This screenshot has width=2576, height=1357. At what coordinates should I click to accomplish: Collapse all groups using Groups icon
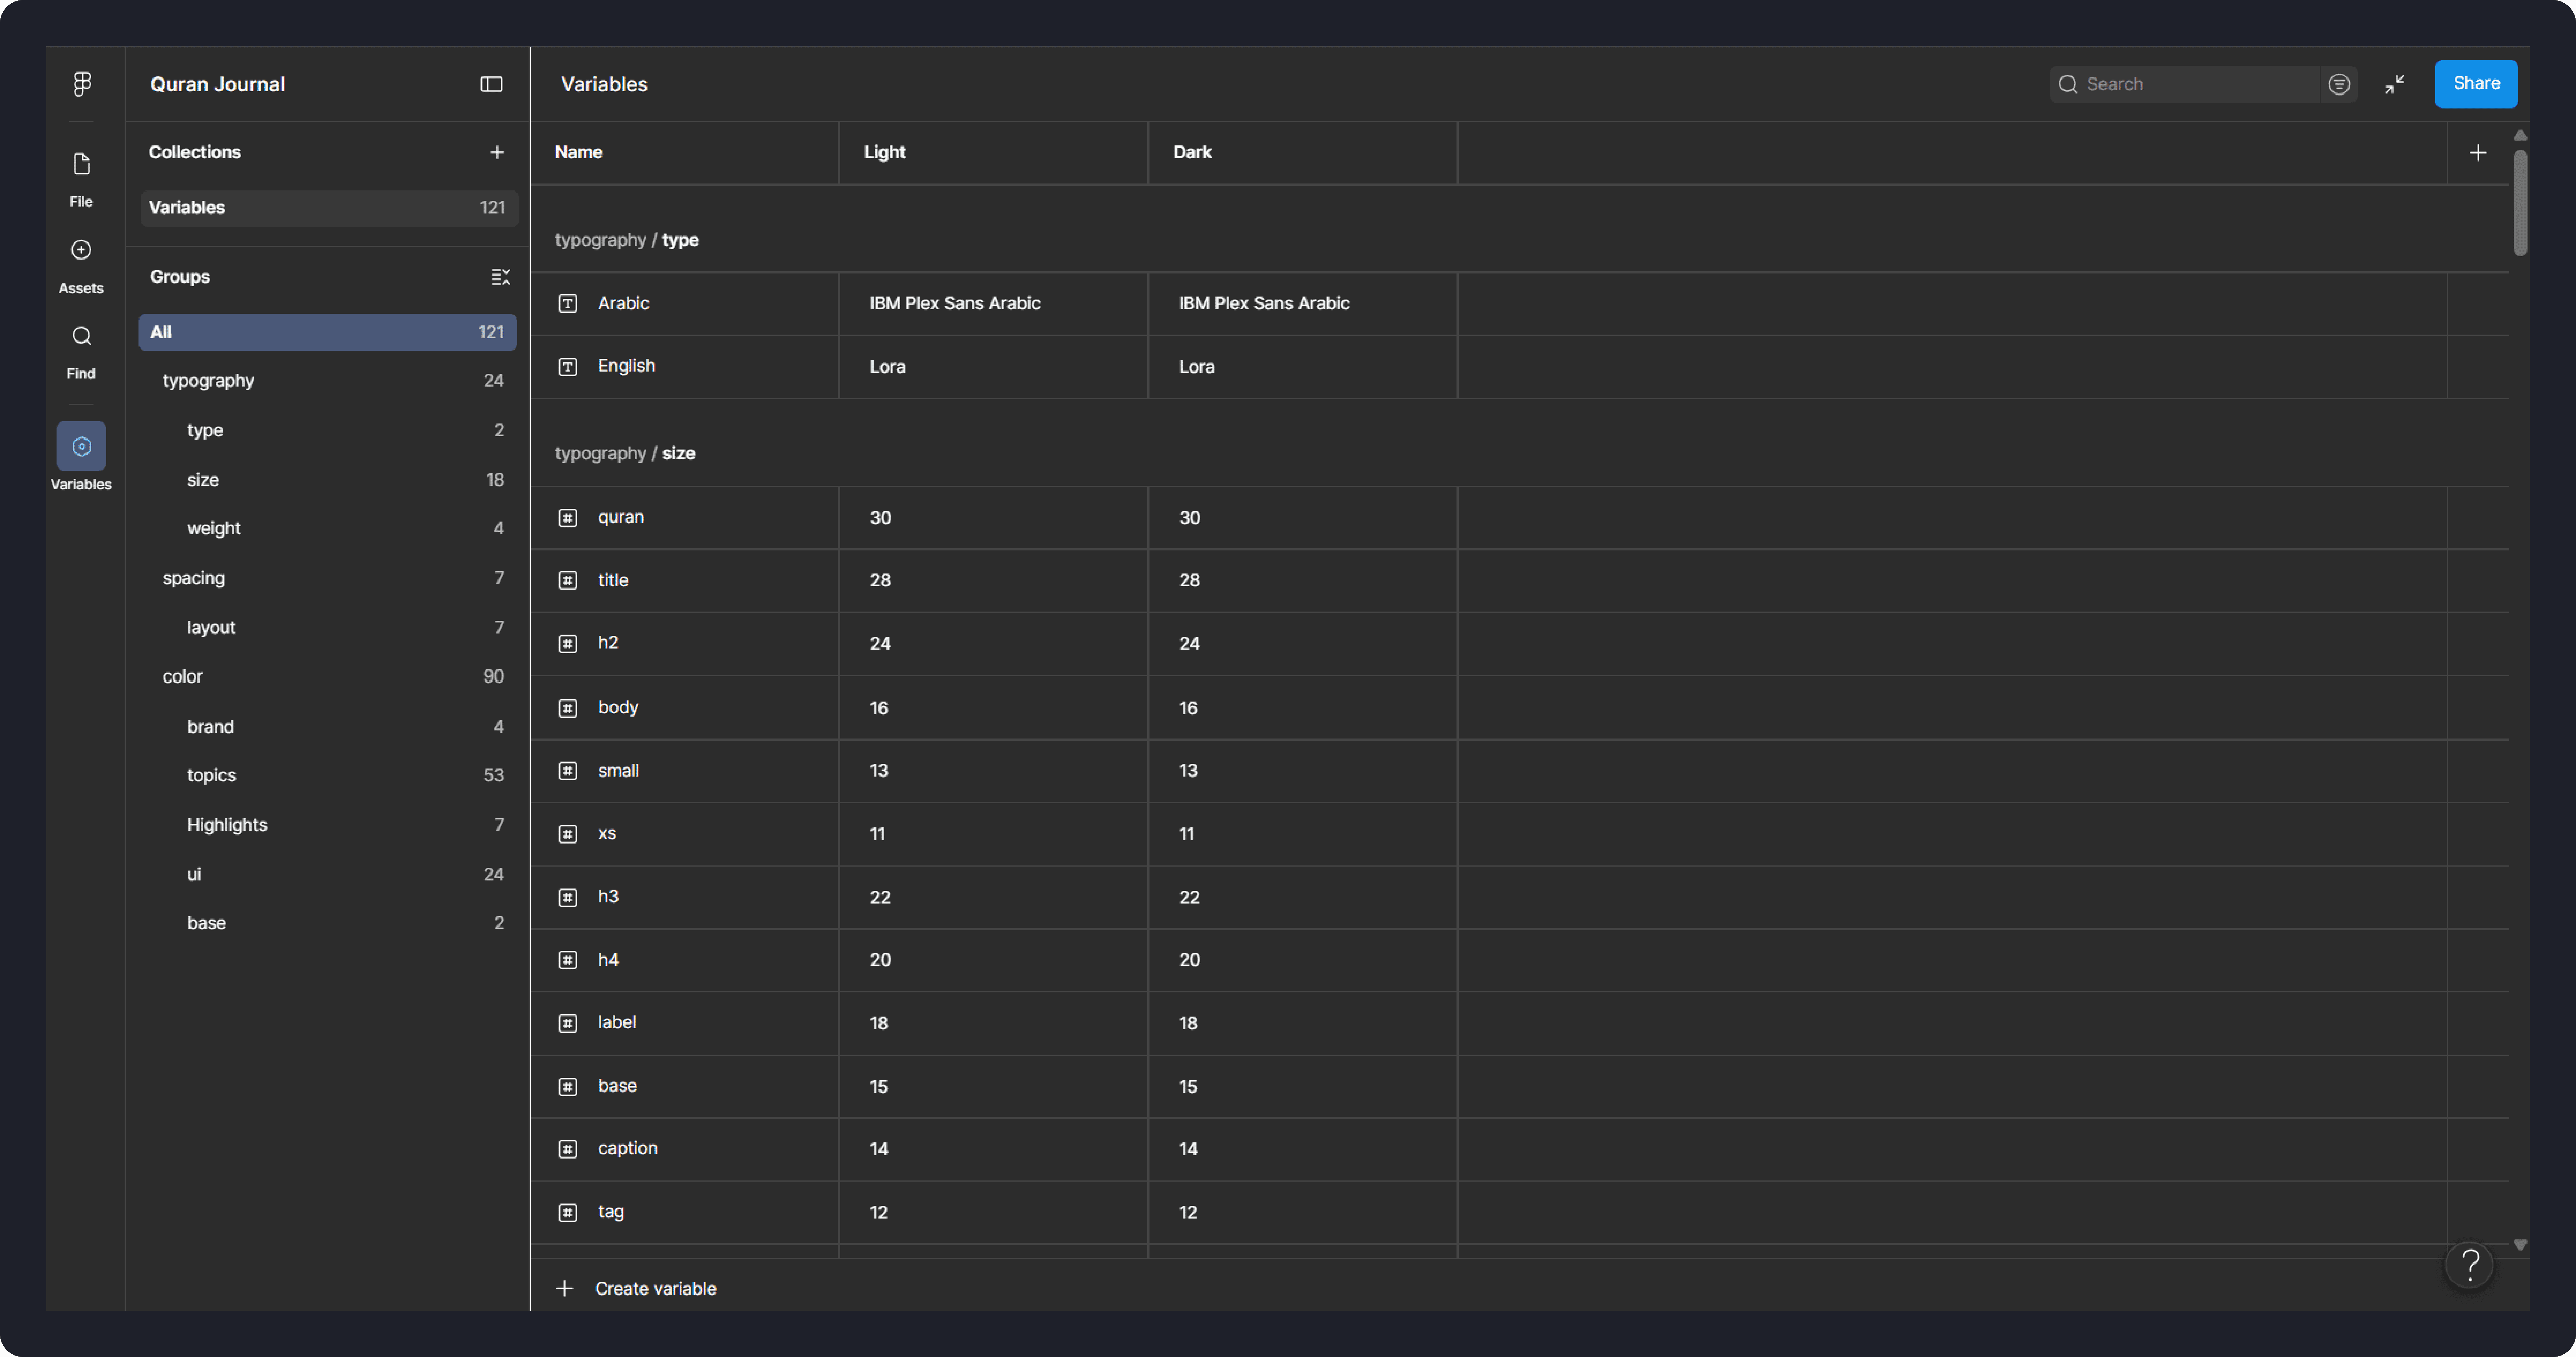click(501, 277)
